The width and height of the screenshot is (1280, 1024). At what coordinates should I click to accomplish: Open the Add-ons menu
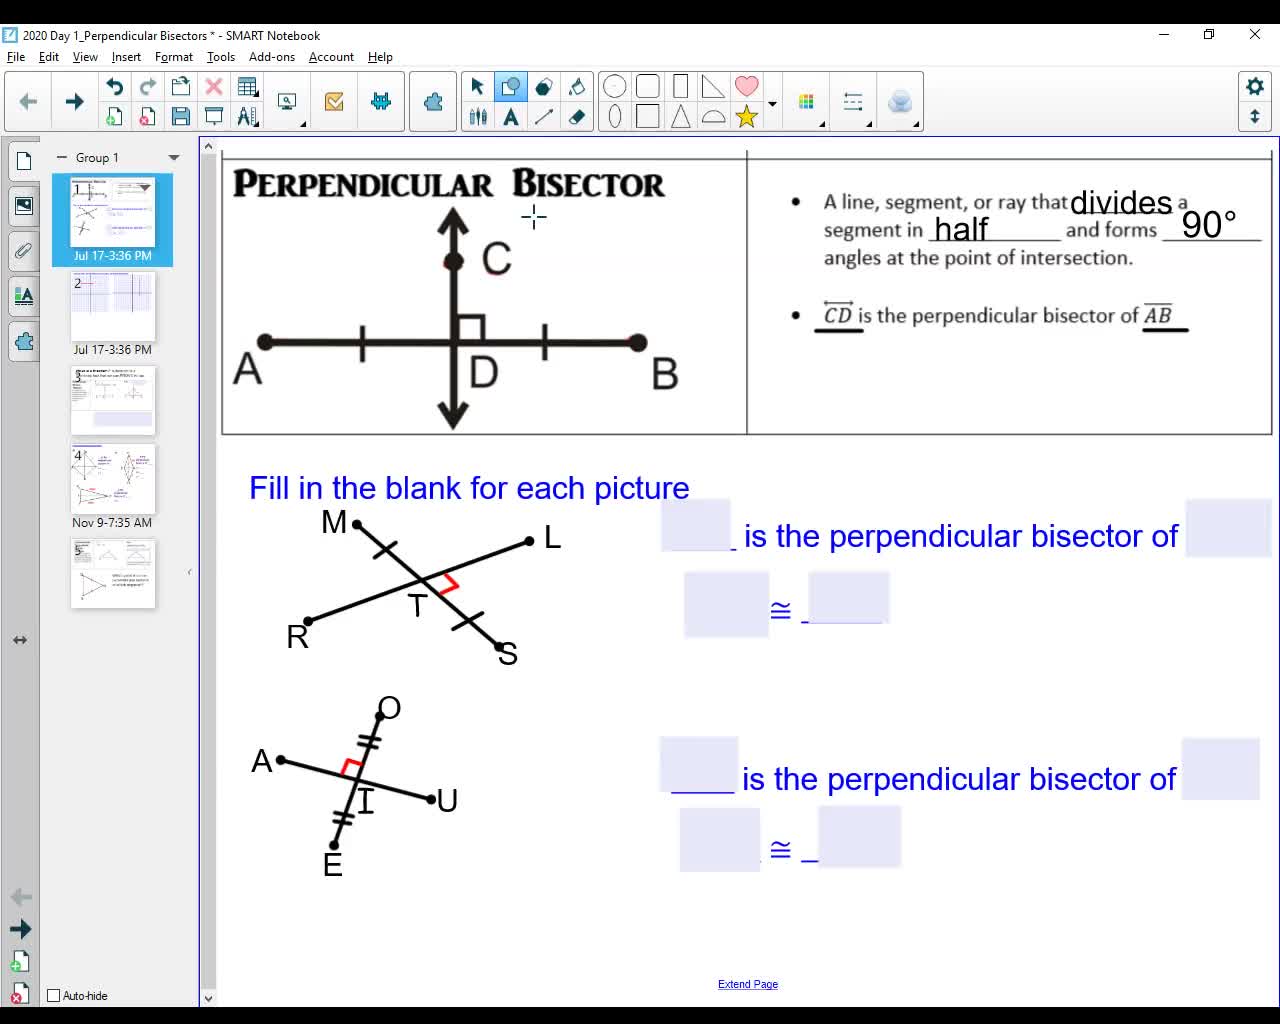pos(271,57)
